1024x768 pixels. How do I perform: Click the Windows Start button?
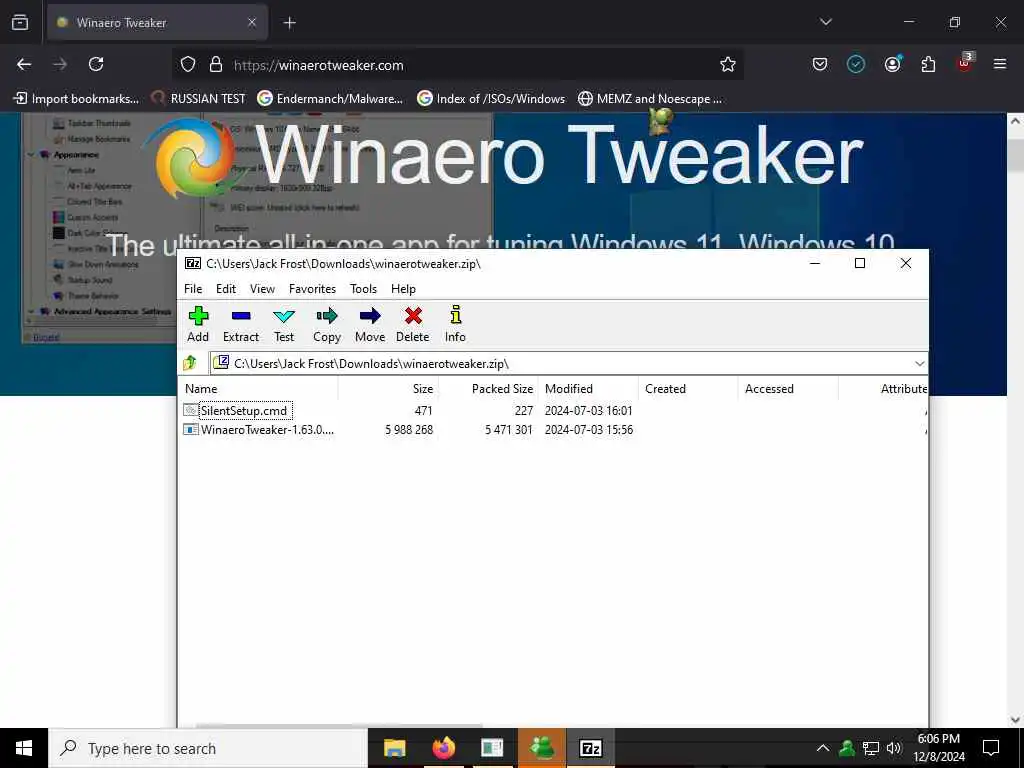pos(24,748)
